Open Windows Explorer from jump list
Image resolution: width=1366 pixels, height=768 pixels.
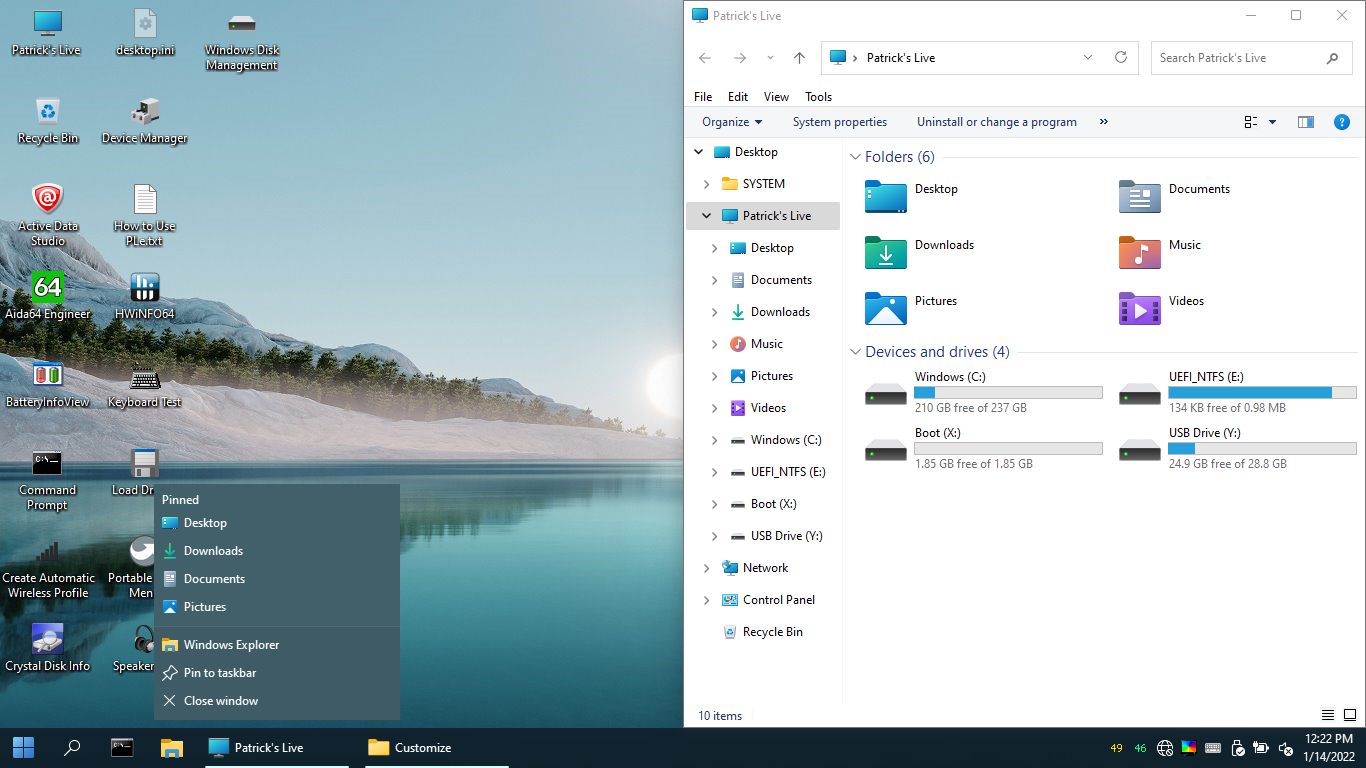point(277,645)
